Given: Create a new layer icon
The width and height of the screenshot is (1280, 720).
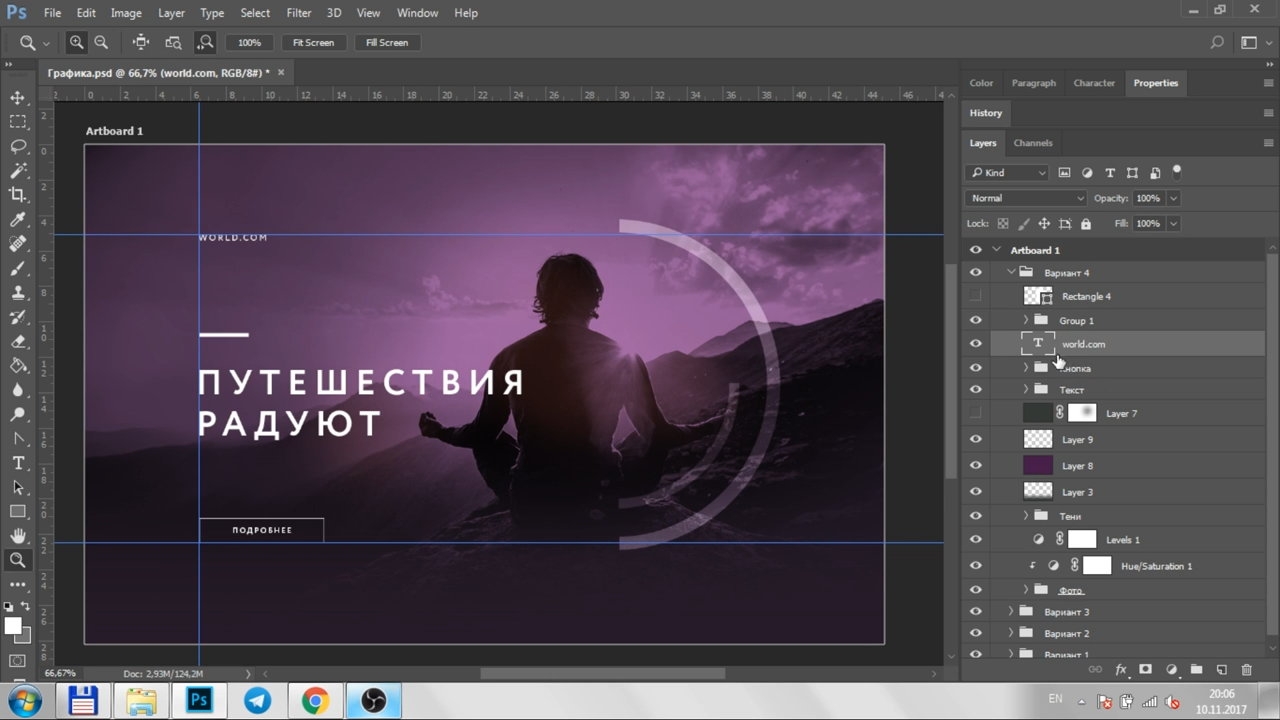Looking at the screenshot, I should pyautogui.click(x=1221, y=669).
